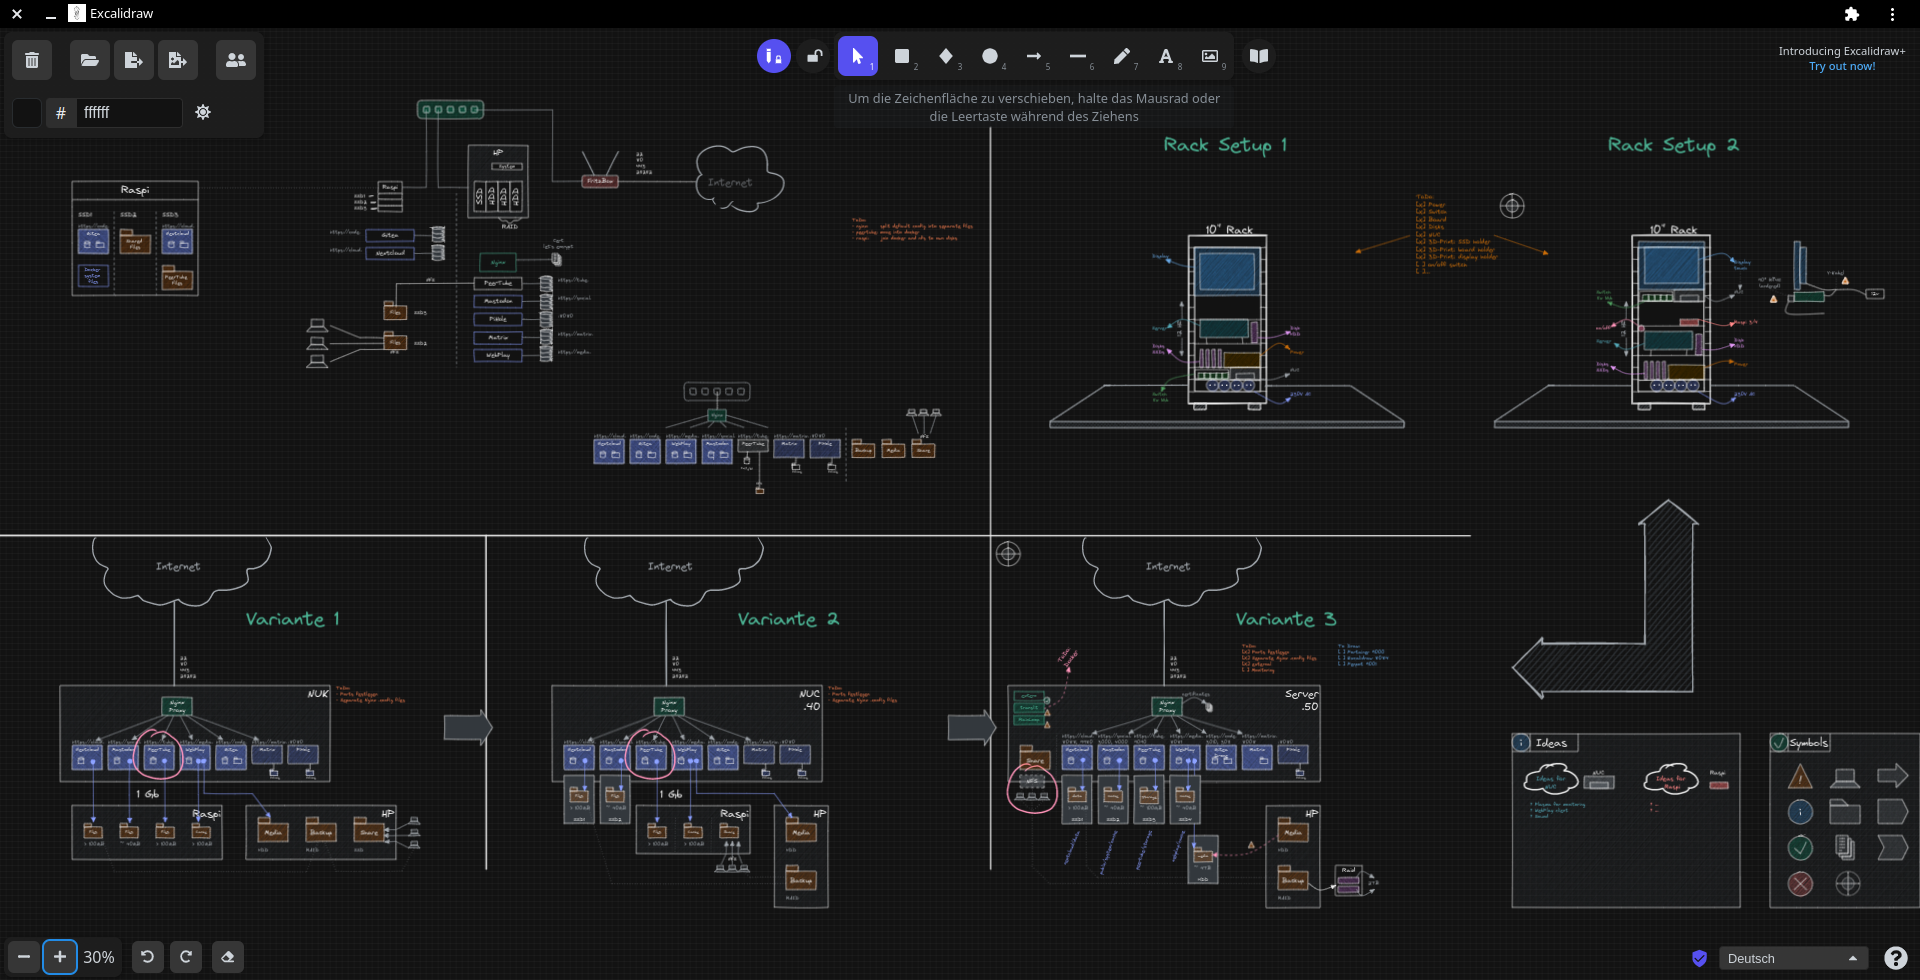Viewport: 1920px width, 980px height.
Task: Select the Line tool
Action: point(1078,56)
